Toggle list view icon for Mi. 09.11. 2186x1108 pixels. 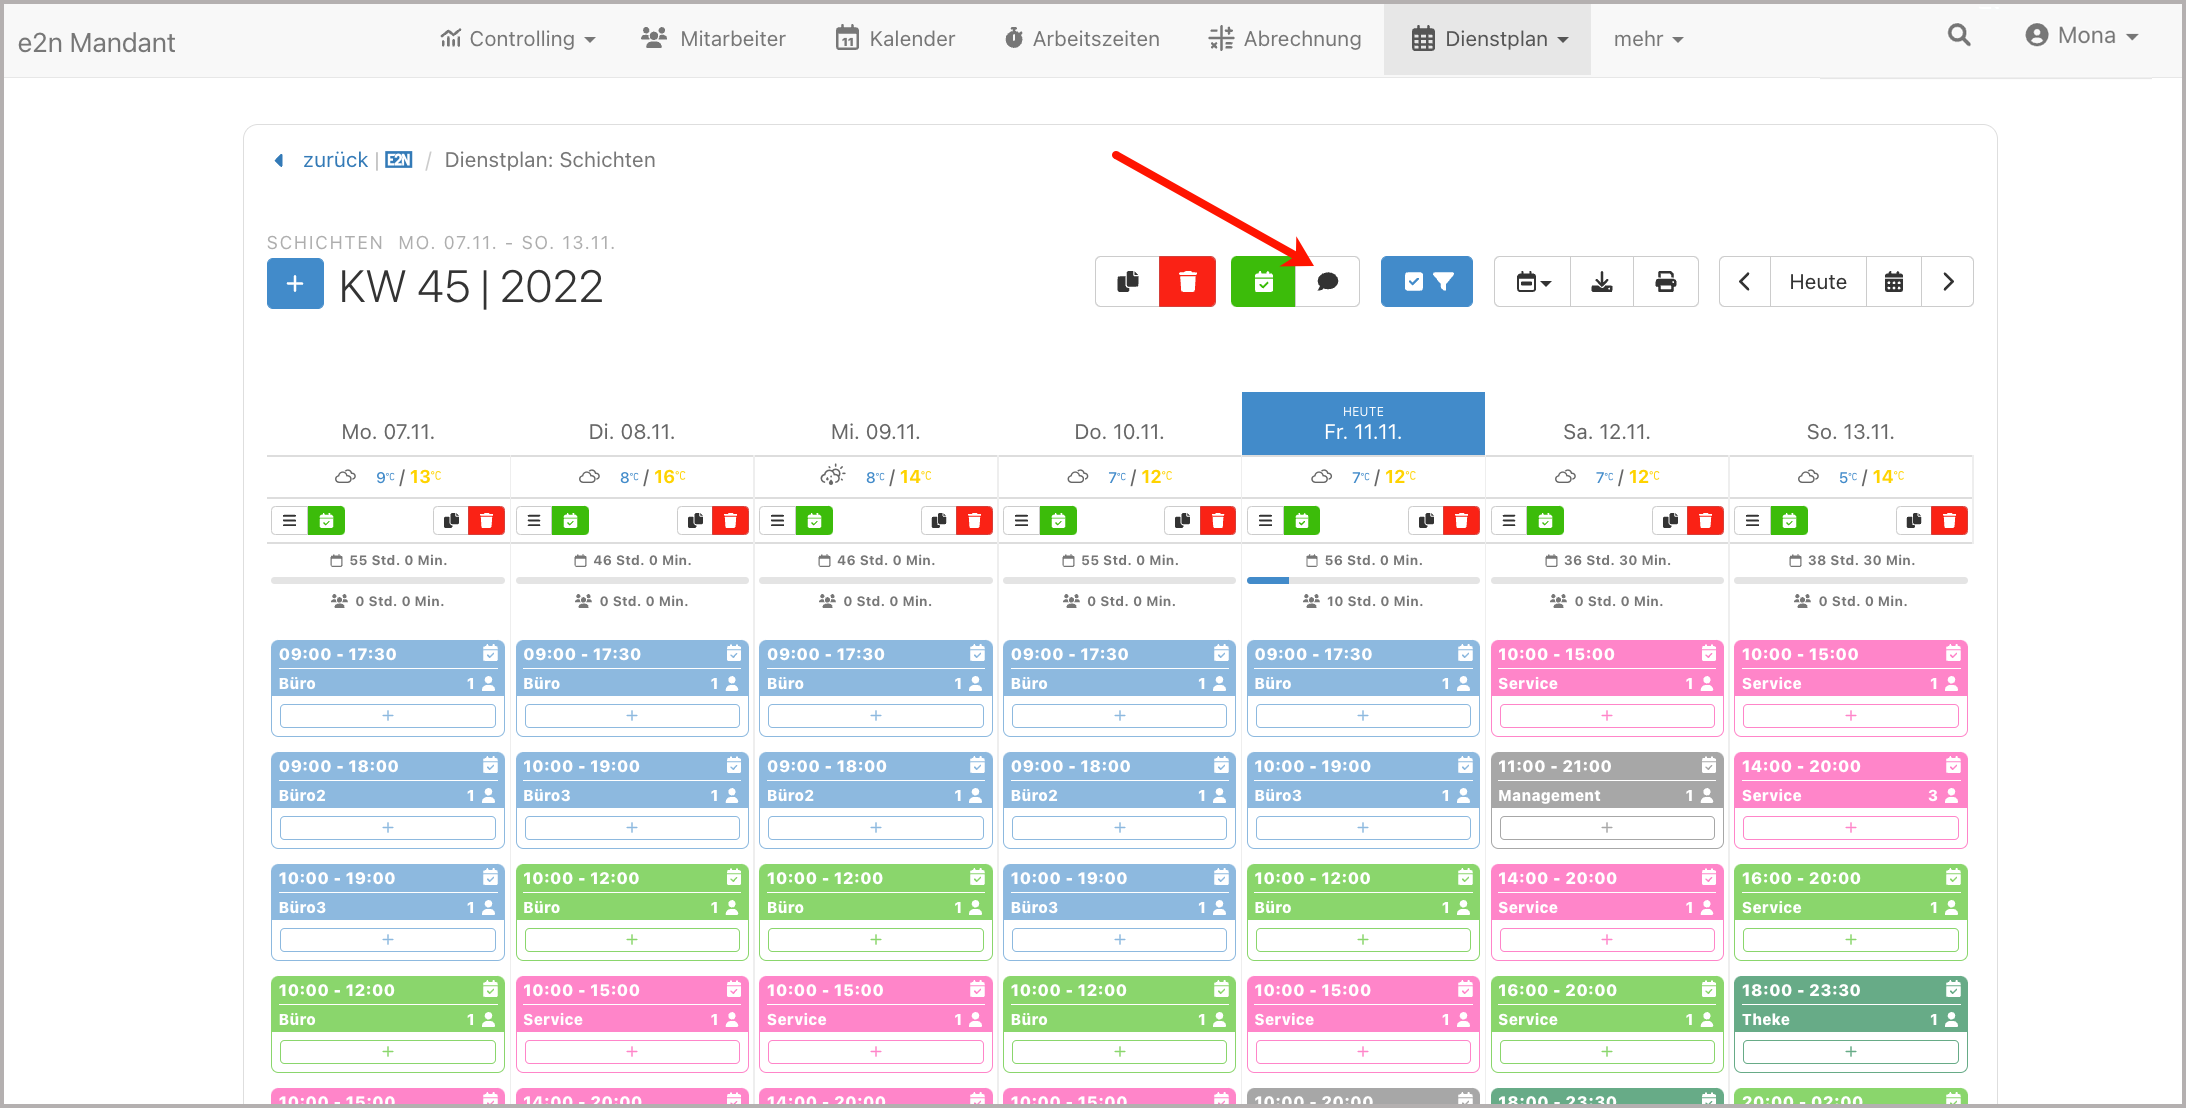777,520
